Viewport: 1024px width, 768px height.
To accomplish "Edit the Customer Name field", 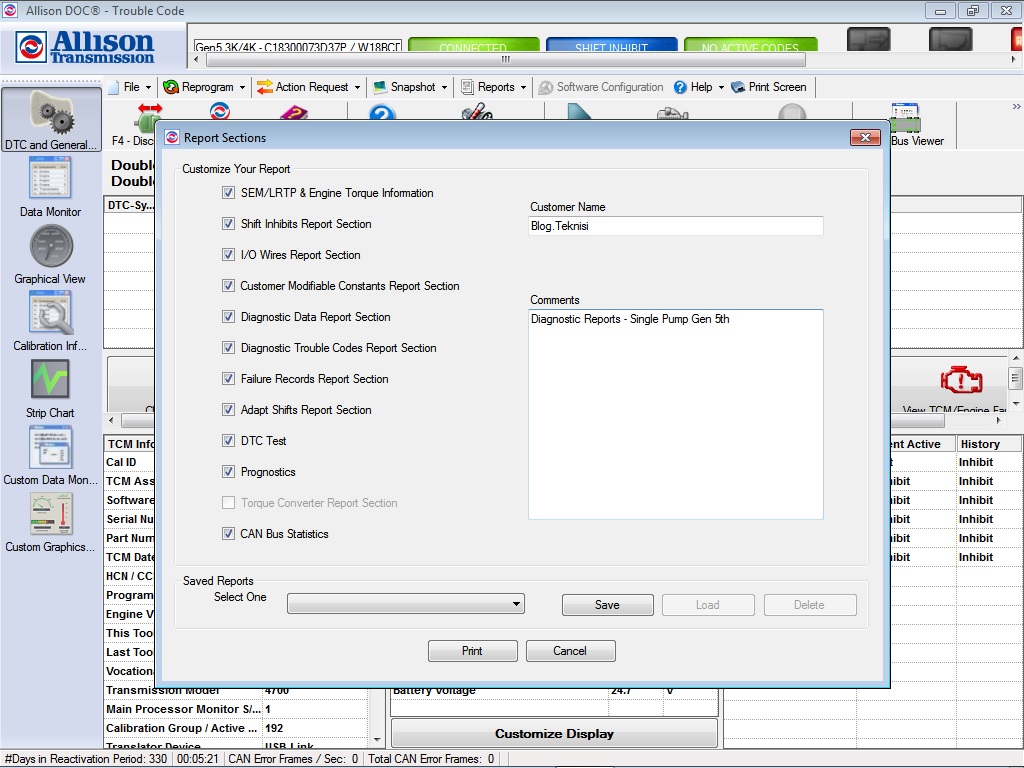I will pyautogui.click(x=675, y=226).
